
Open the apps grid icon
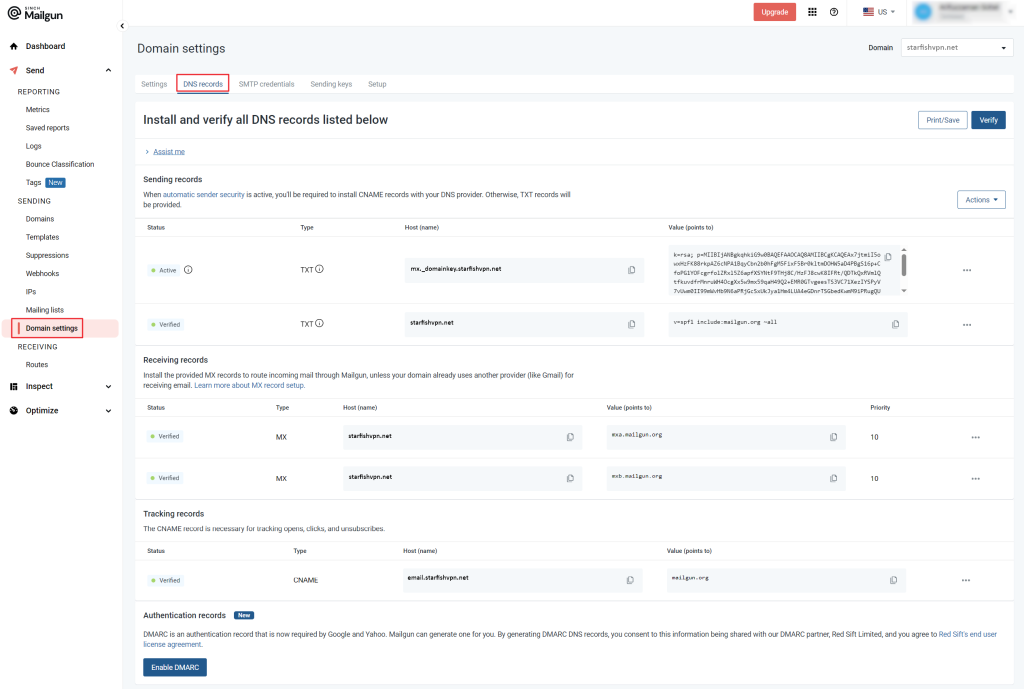coord(812,12)
